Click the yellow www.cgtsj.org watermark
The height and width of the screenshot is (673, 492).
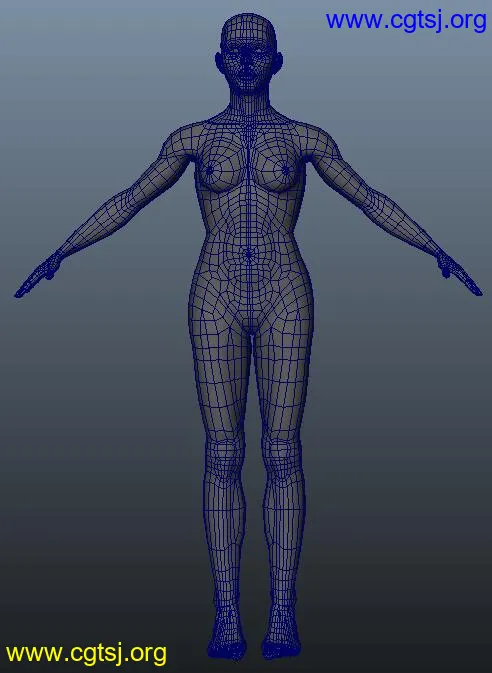pos(86,654)
